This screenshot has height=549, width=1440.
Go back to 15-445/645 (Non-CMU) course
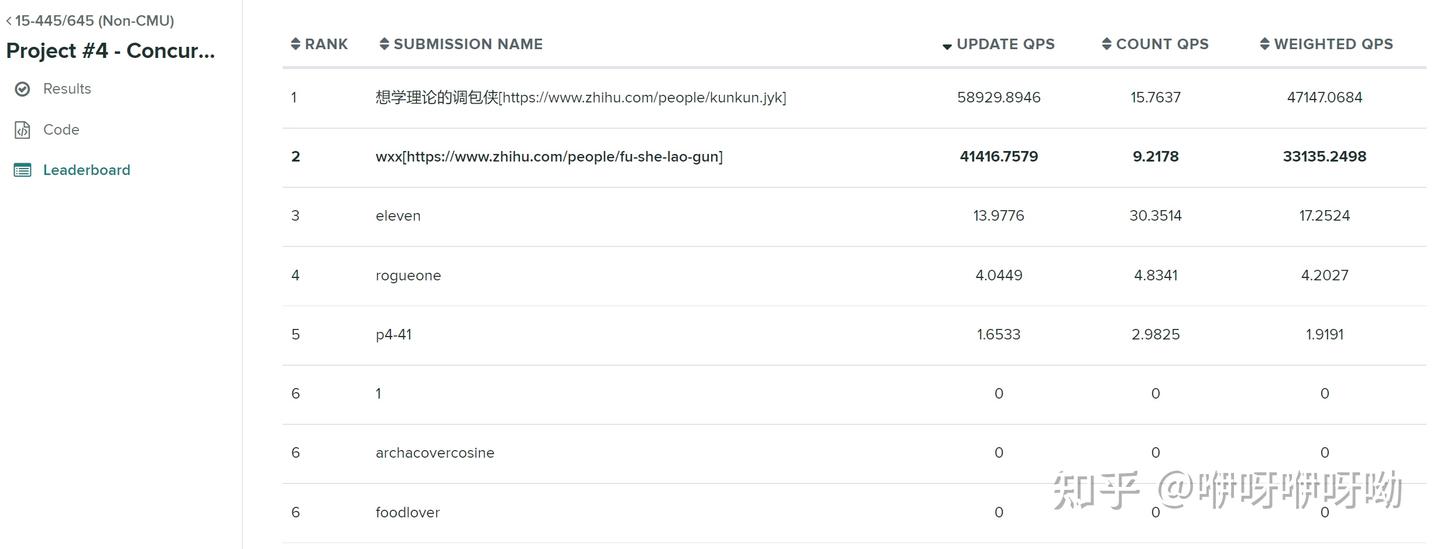[90, 20]
